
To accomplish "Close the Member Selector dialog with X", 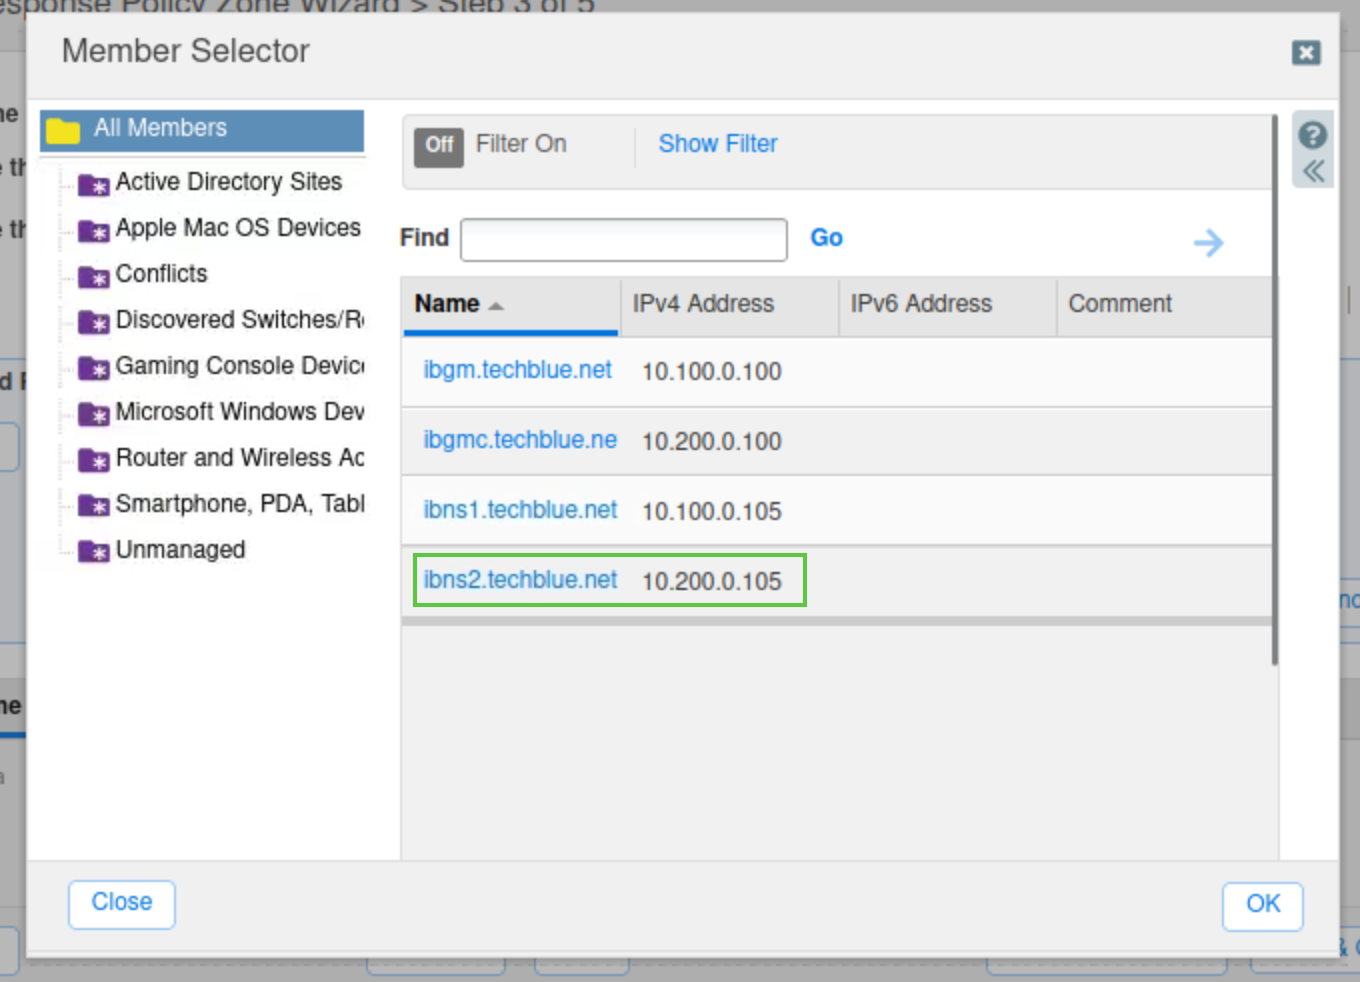I will 1305,53.
